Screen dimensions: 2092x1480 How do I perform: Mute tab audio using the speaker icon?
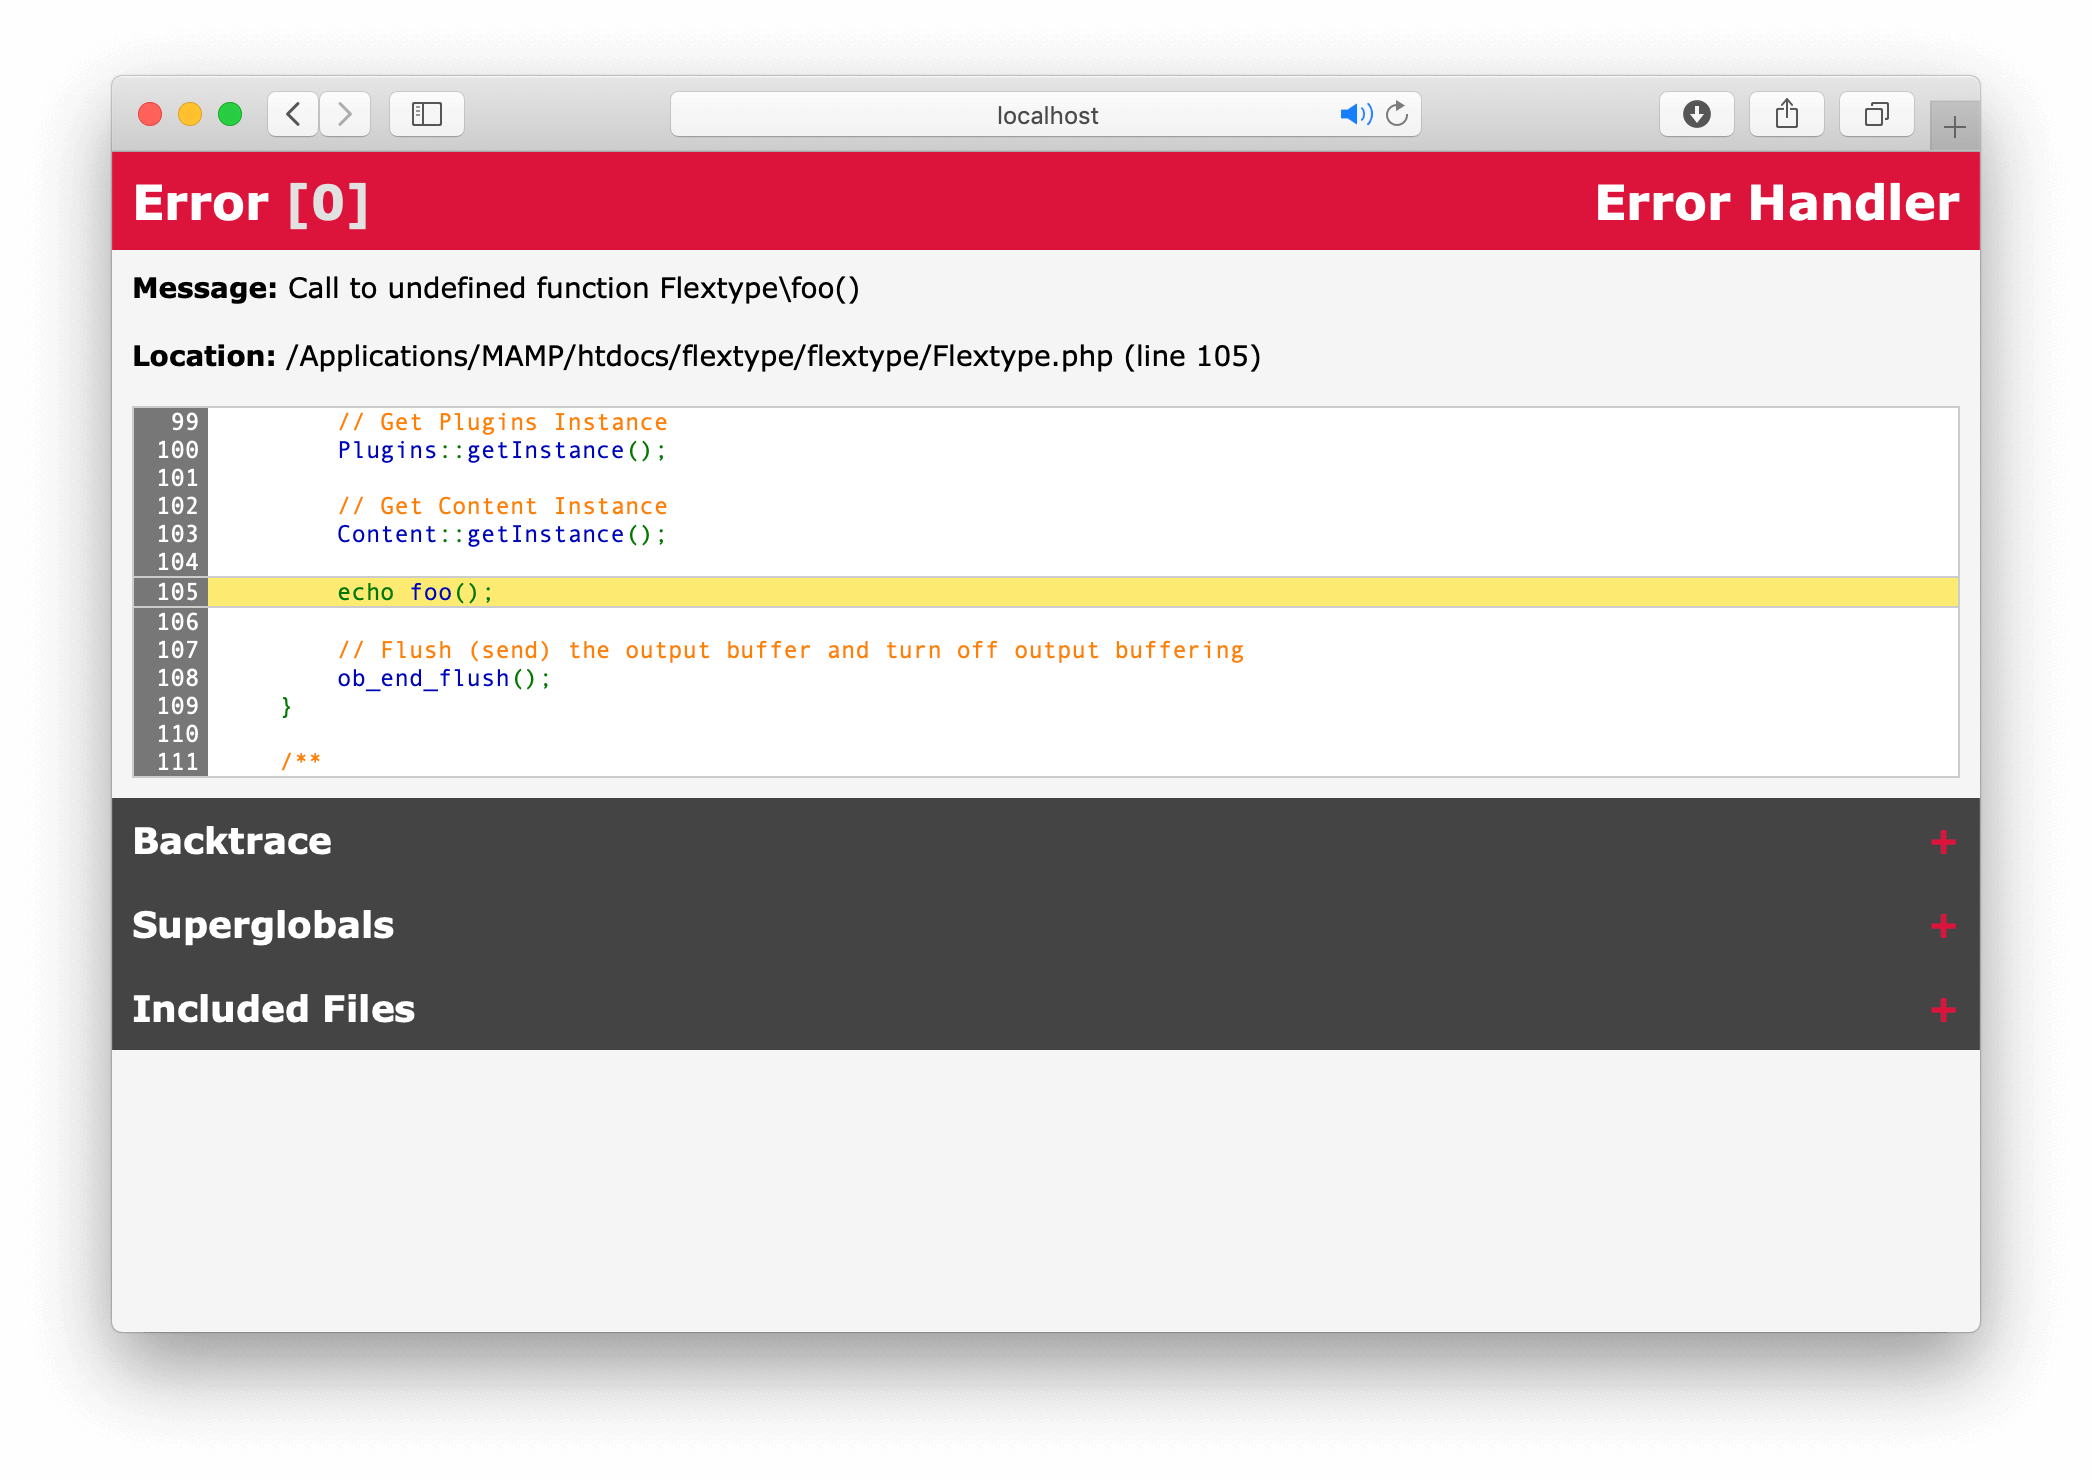[1356, 114]
